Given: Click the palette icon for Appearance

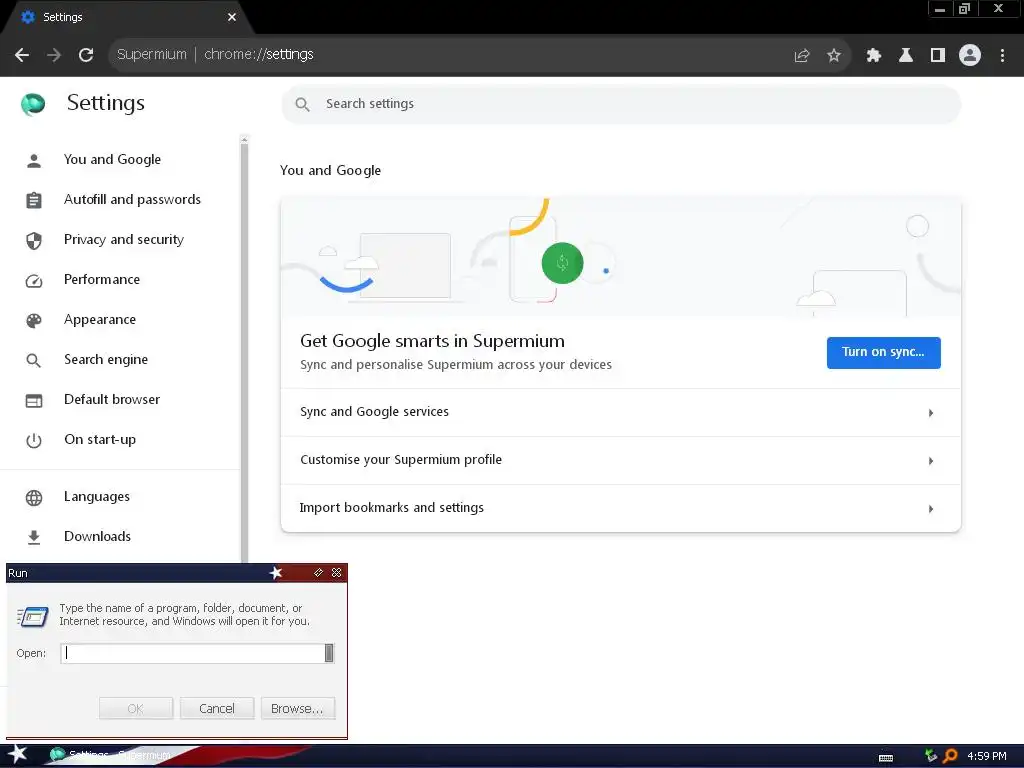Looking at the screenshot, I should pos(34,320).
